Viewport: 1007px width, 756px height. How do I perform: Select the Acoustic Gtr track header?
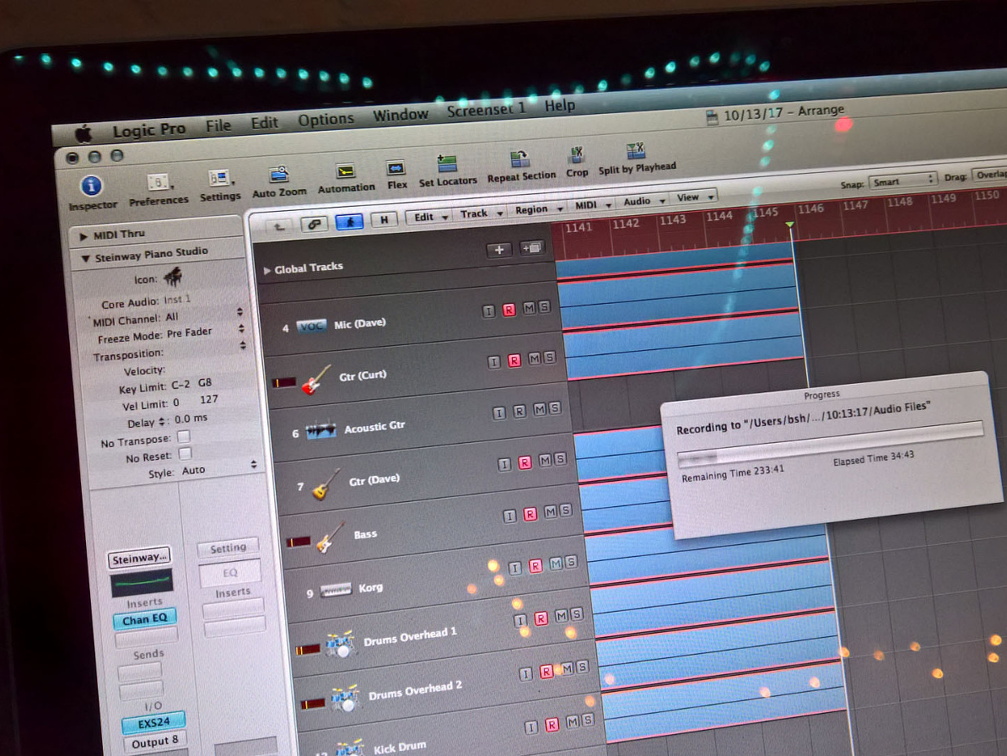(x=375, y=427)
